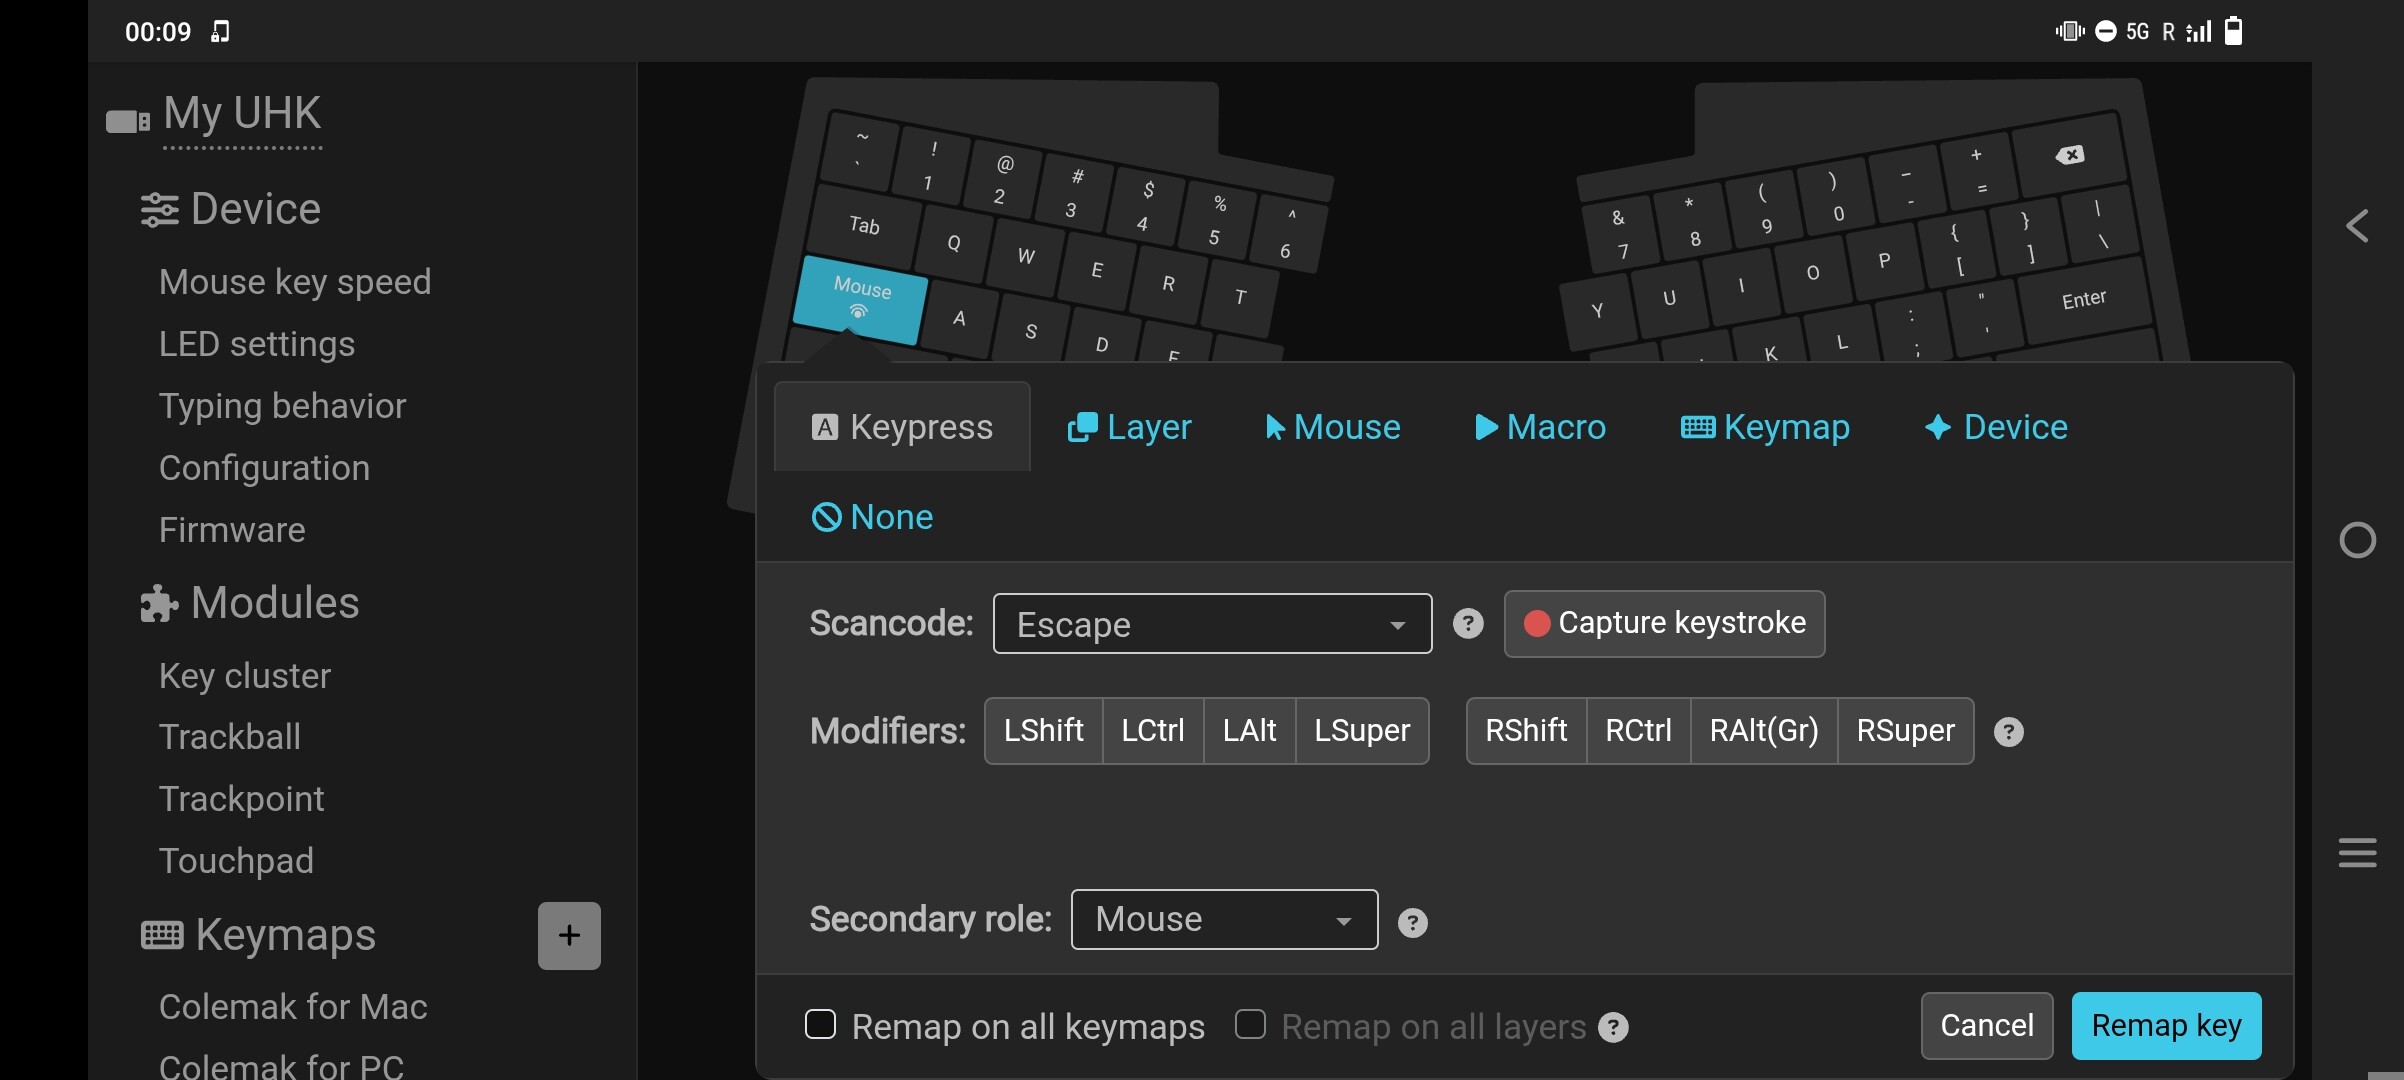Open the Scancode Escape dropdown
The width and height of the screenshot is (2404, 1080).
pos(1212,624)
